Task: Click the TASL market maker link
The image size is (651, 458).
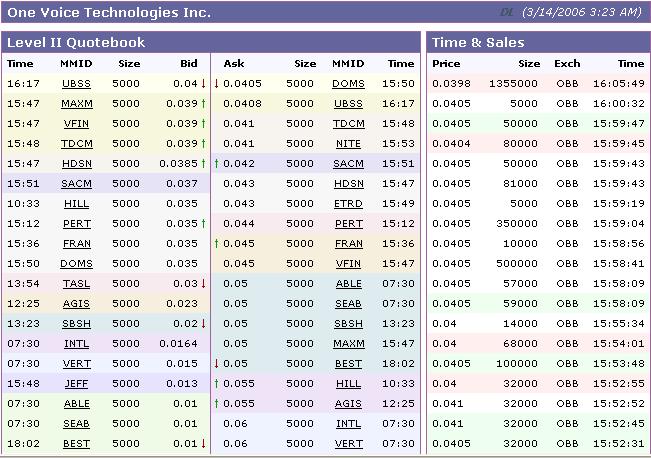Action: coord(76,284)
